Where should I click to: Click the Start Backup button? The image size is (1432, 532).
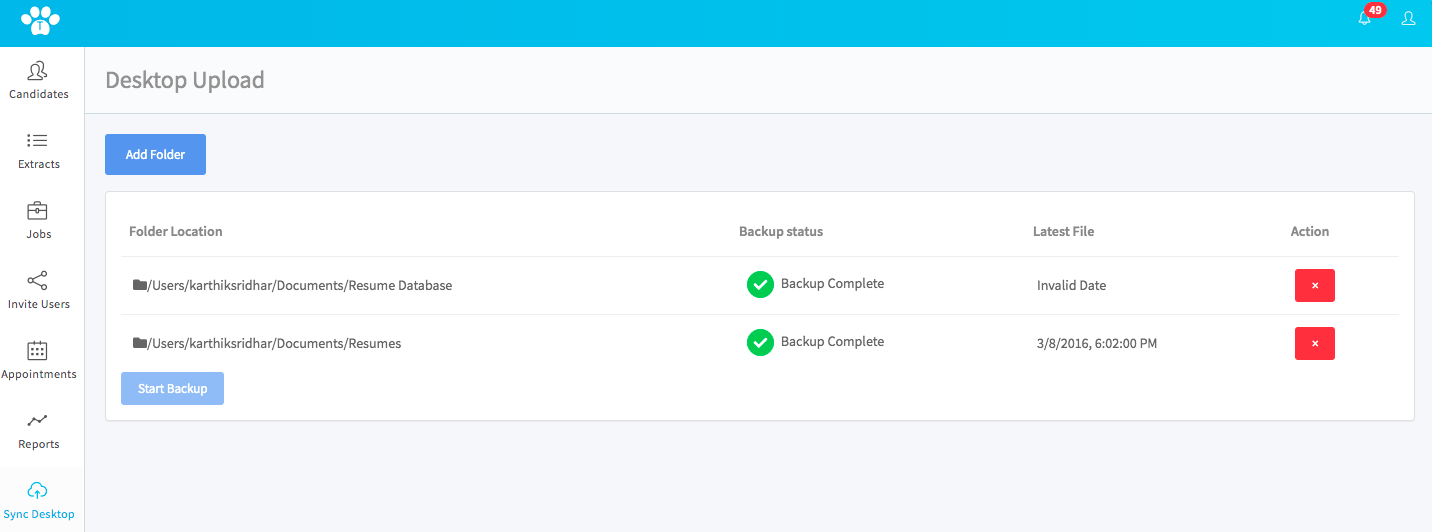[172, 389]
